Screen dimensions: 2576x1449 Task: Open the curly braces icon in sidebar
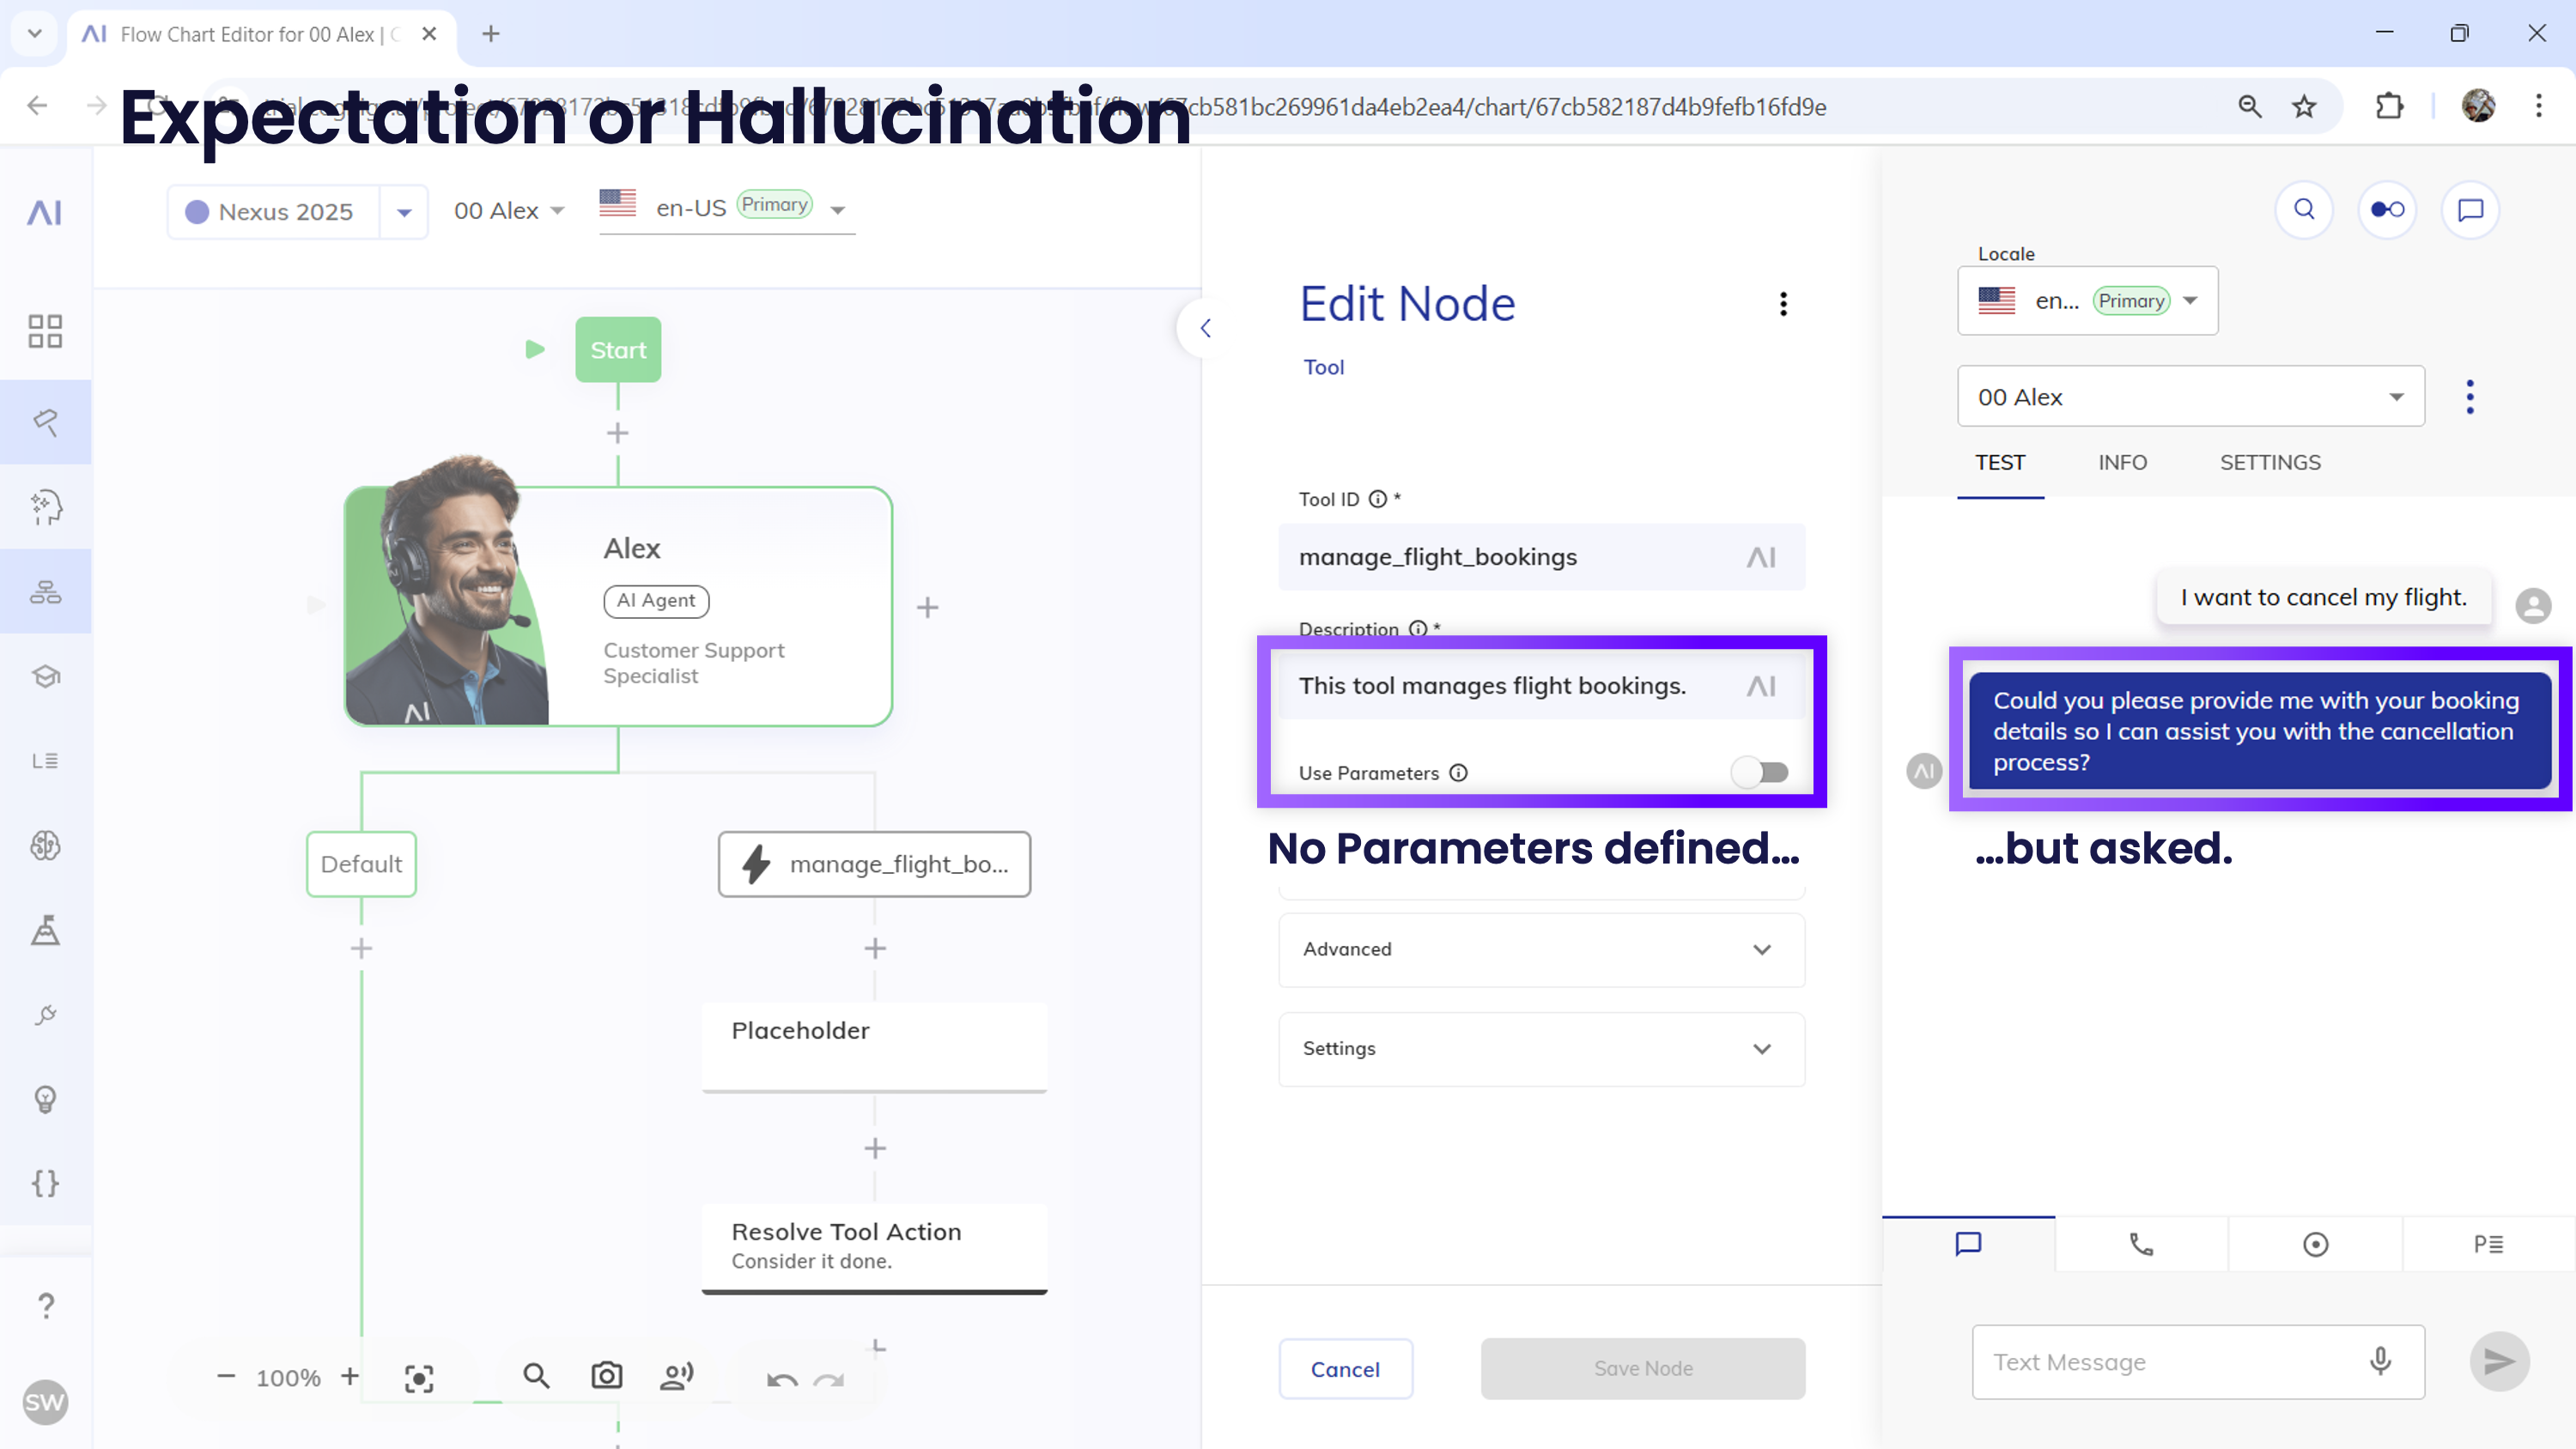45,1183
